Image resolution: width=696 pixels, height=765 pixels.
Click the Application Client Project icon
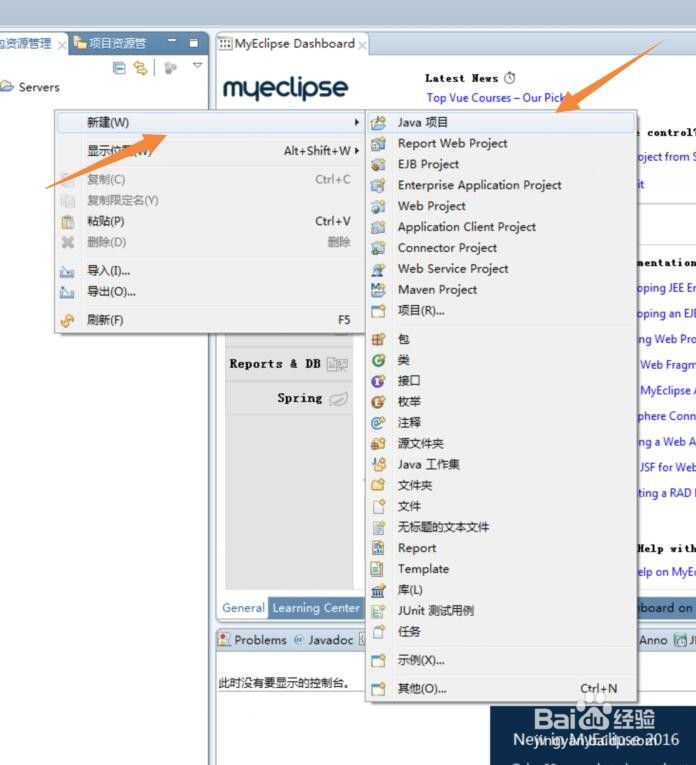(x=378, y=227)
